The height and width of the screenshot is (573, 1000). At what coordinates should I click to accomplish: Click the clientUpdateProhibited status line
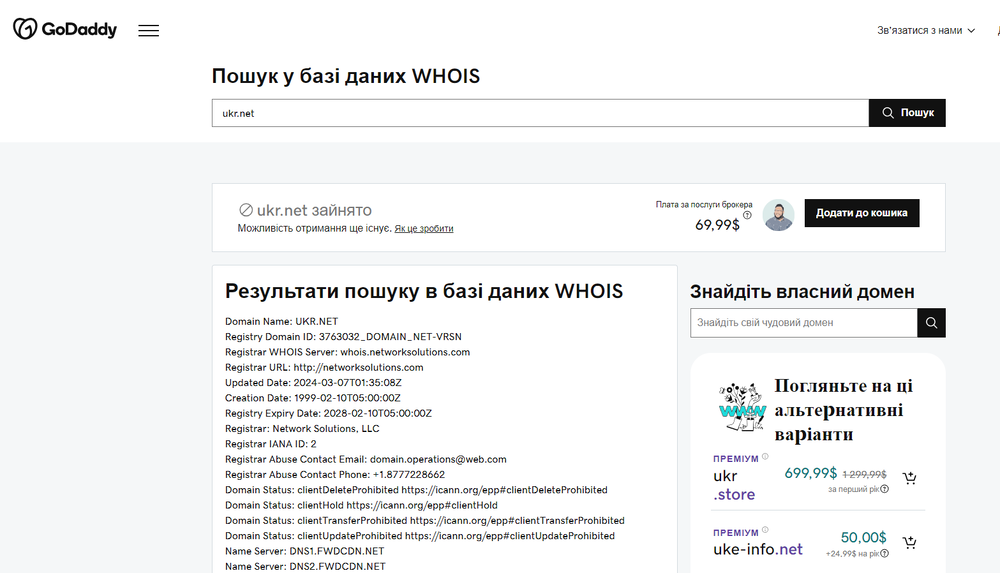420,536
